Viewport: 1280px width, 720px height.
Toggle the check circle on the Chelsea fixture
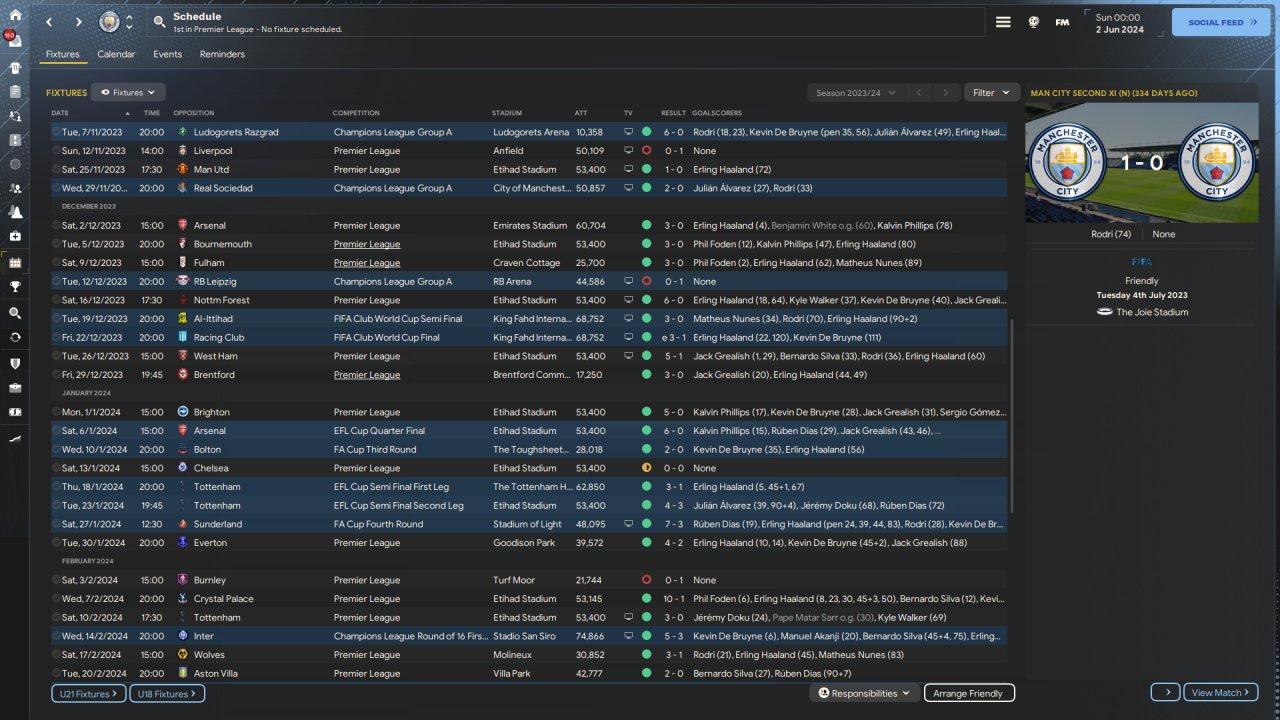click(56, 468)
